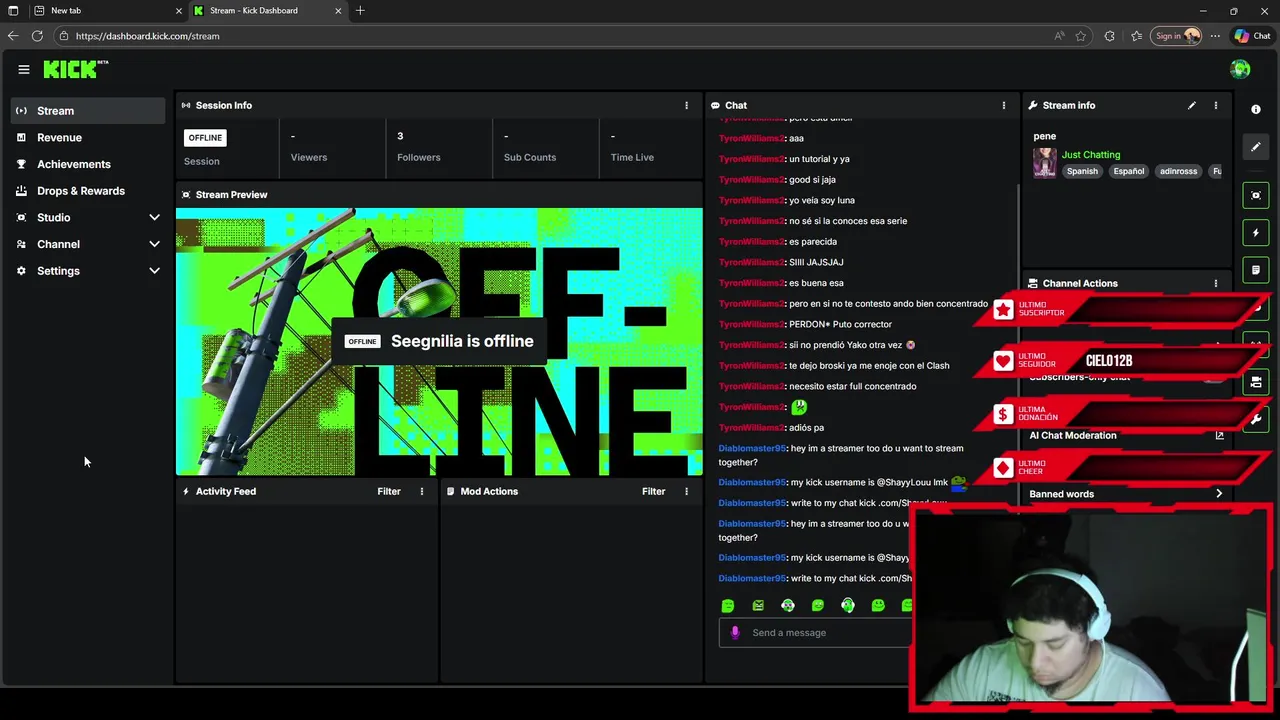Click the read aloud icon in address bar
Viewport: 1280px width, 720px height.
[x=1059, y=36]
